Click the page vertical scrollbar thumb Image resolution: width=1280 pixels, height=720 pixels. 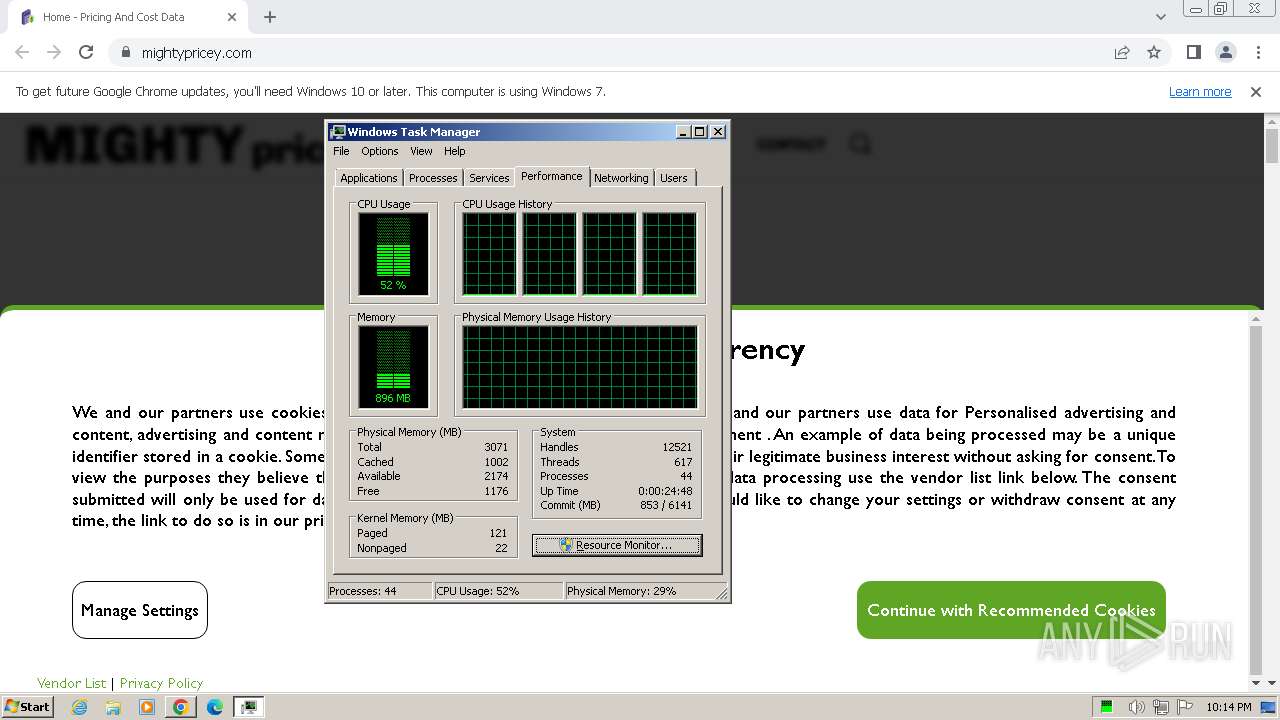[x=1272, y=146]
